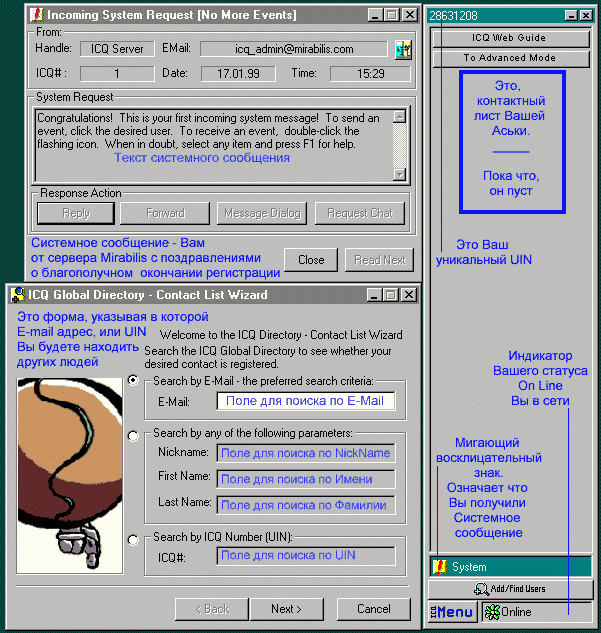Click the Request Chat button
This screenshot has height=633, width=601.
click(360, 213)
